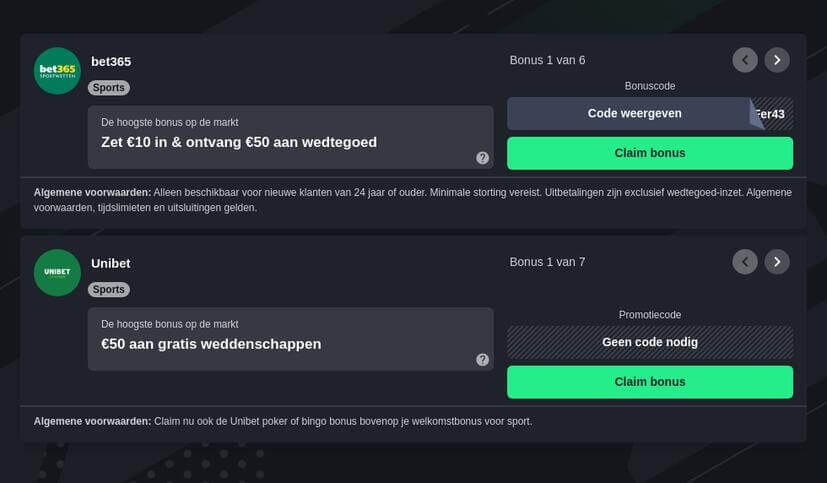The image size is (827, 483).
Task: Open the bet365 €50 wedtegoed offer
Action: point(239,142)
